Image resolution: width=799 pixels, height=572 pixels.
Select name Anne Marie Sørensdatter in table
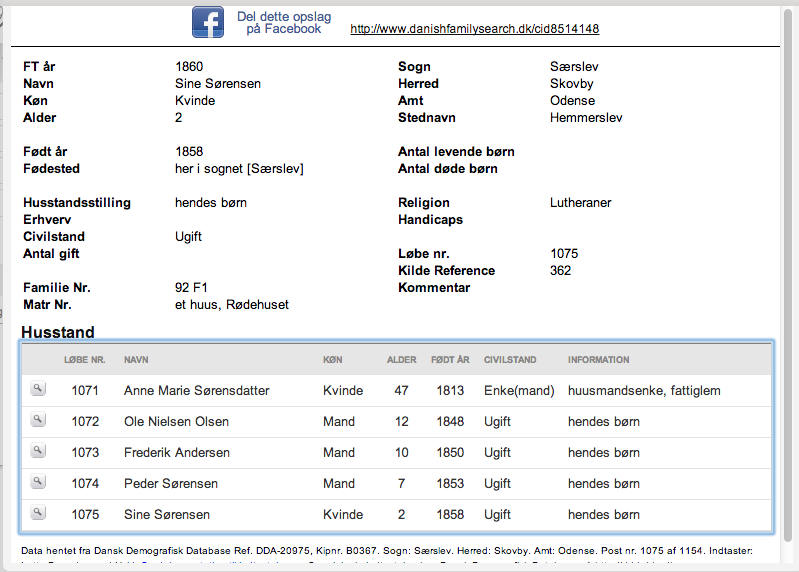click(x=197, y=391)
